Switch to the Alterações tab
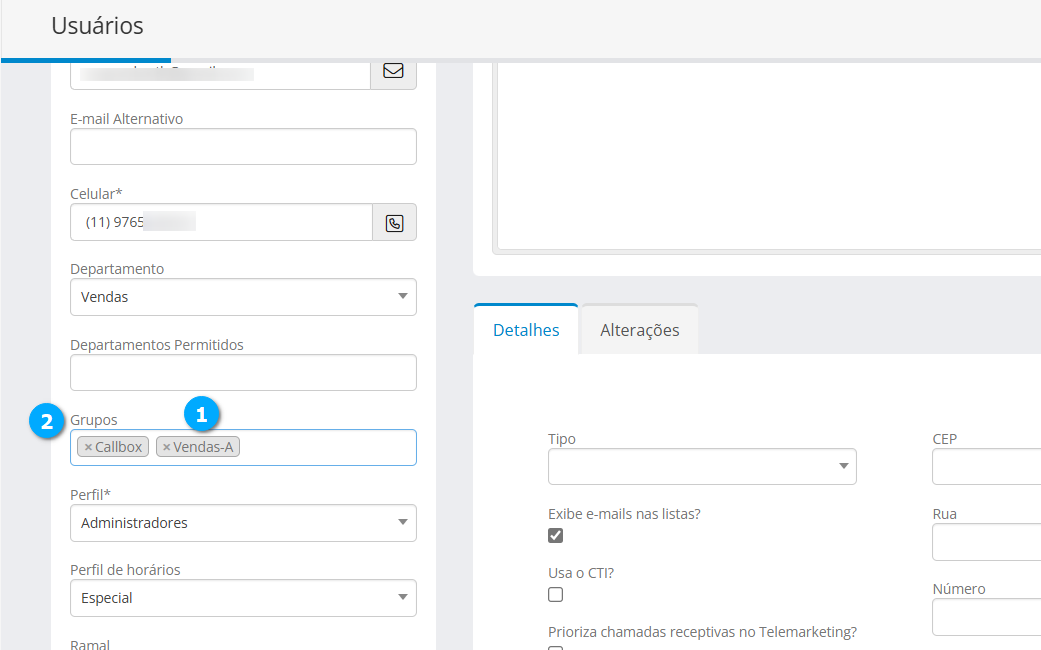The width and height of the screenshot is (1041, 650). coord(639,330)
